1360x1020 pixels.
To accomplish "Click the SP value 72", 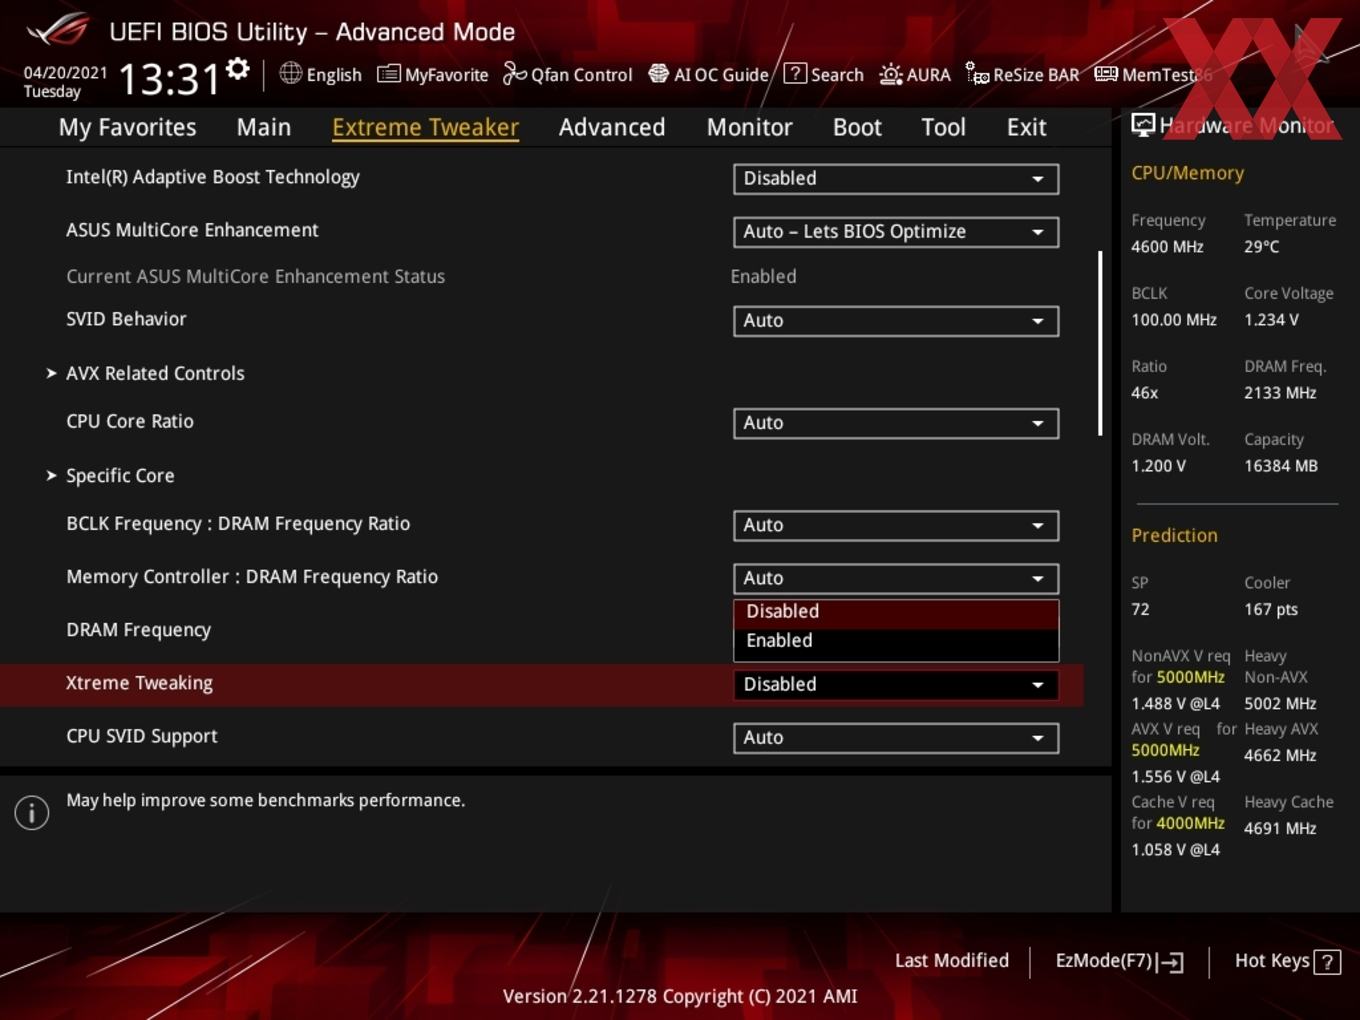I will (x=1140, y=609).
